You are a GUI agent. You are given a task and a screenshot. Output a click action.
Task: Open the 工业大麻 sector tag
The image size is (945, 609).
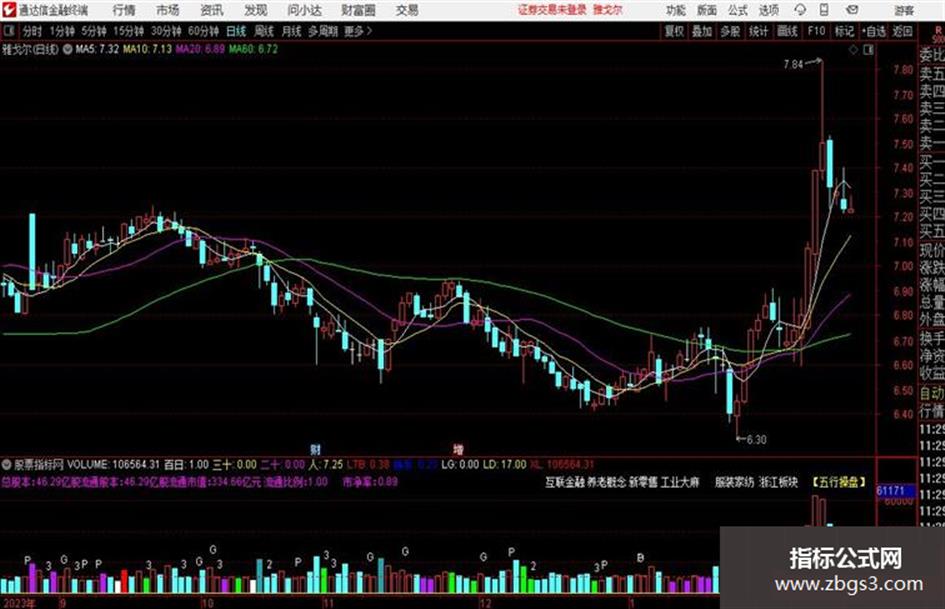click(x=680, y=482)
